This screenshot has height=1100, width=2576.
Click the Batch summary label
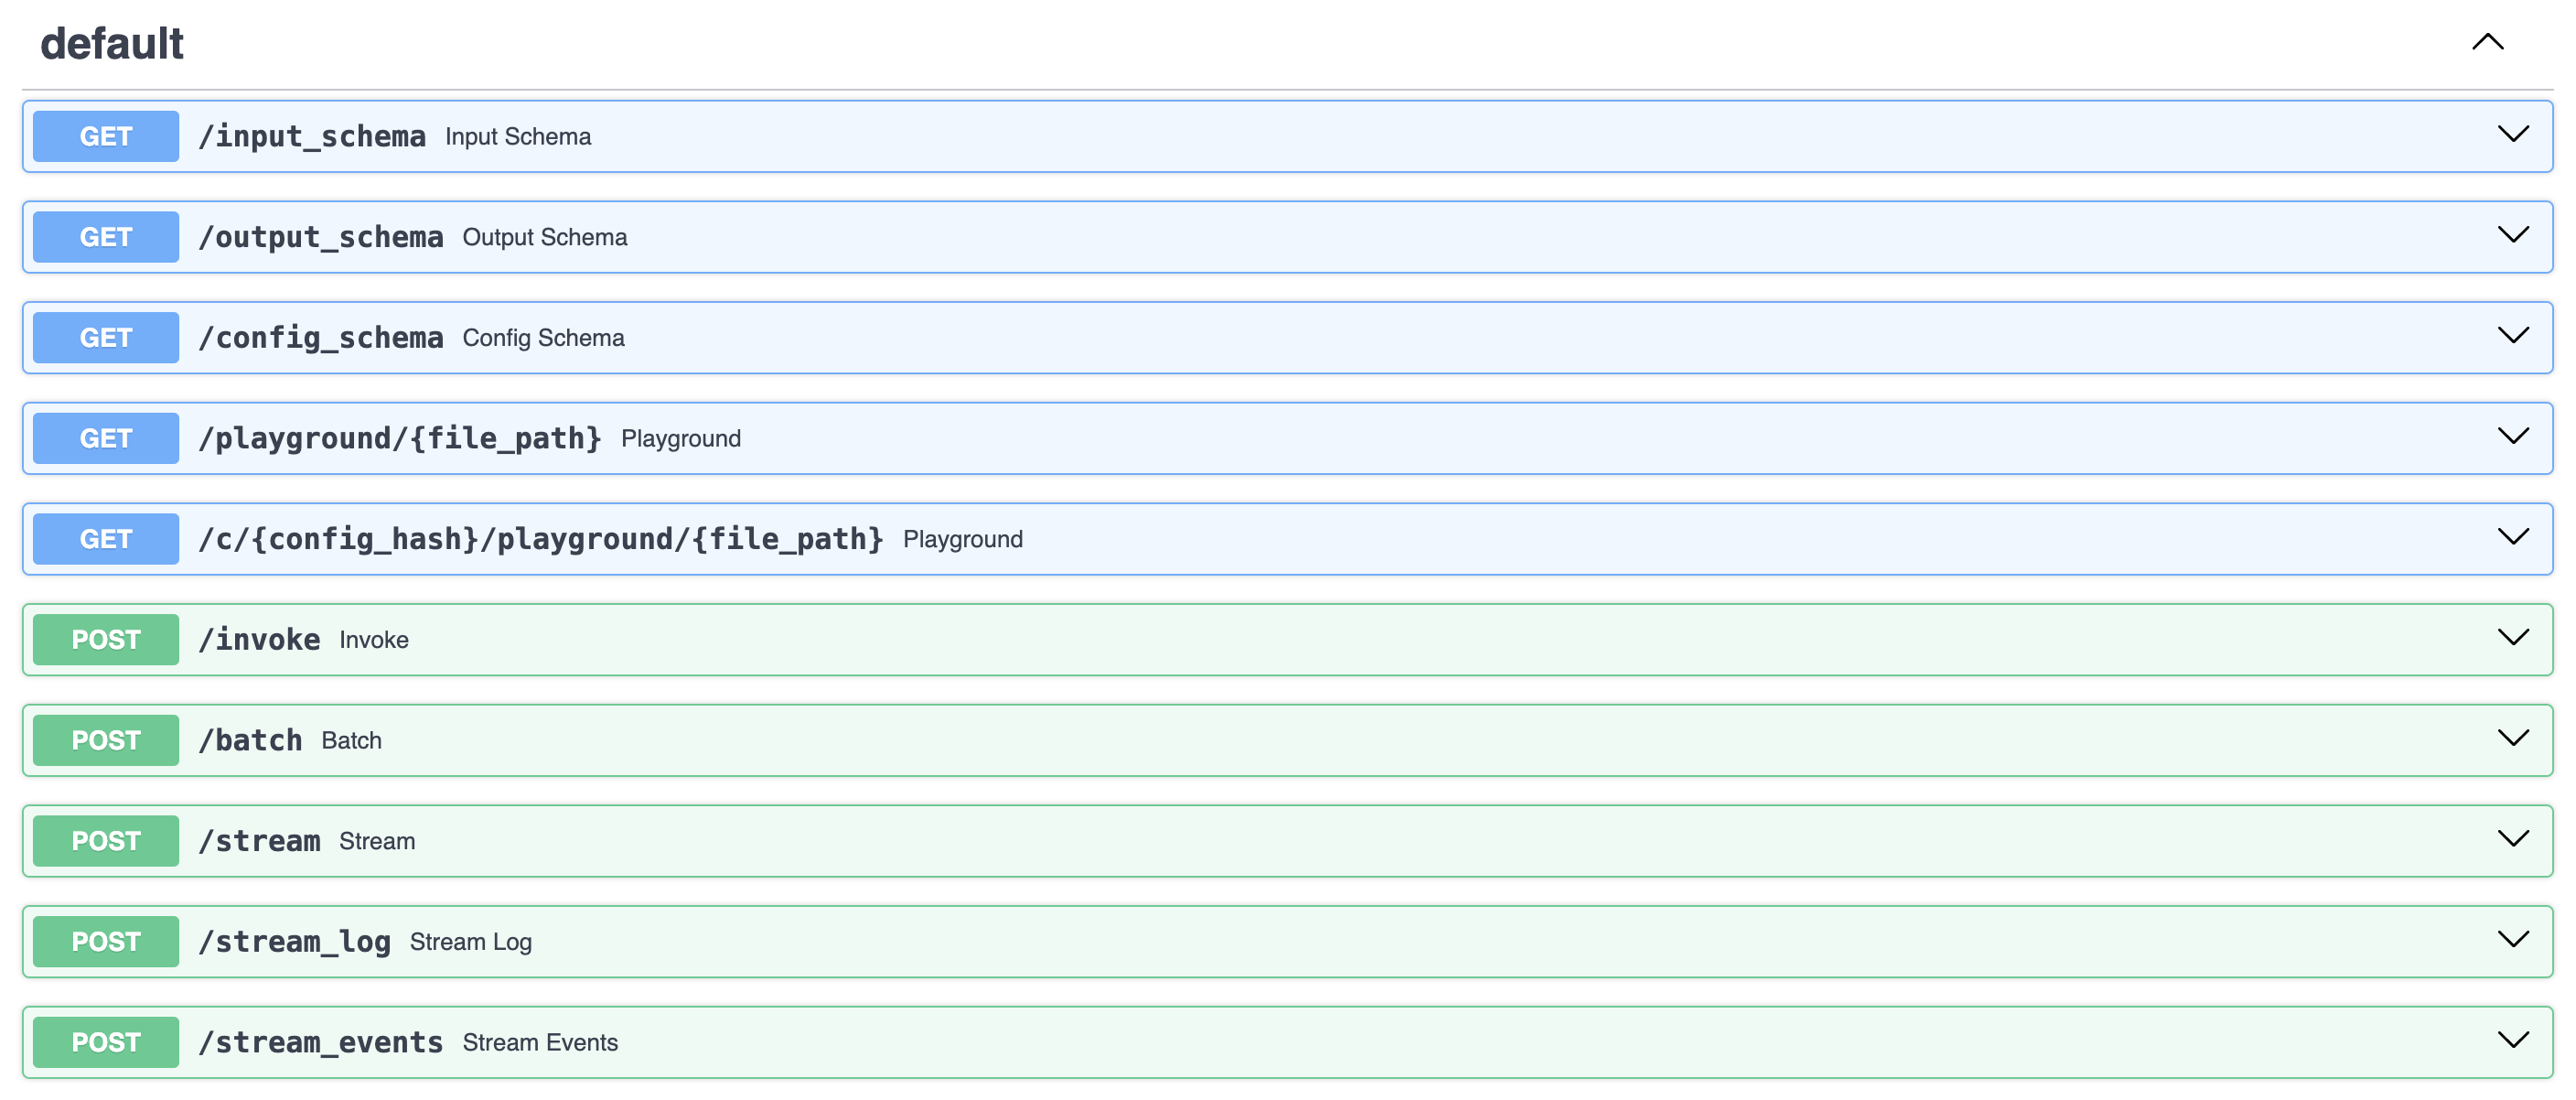351,741
